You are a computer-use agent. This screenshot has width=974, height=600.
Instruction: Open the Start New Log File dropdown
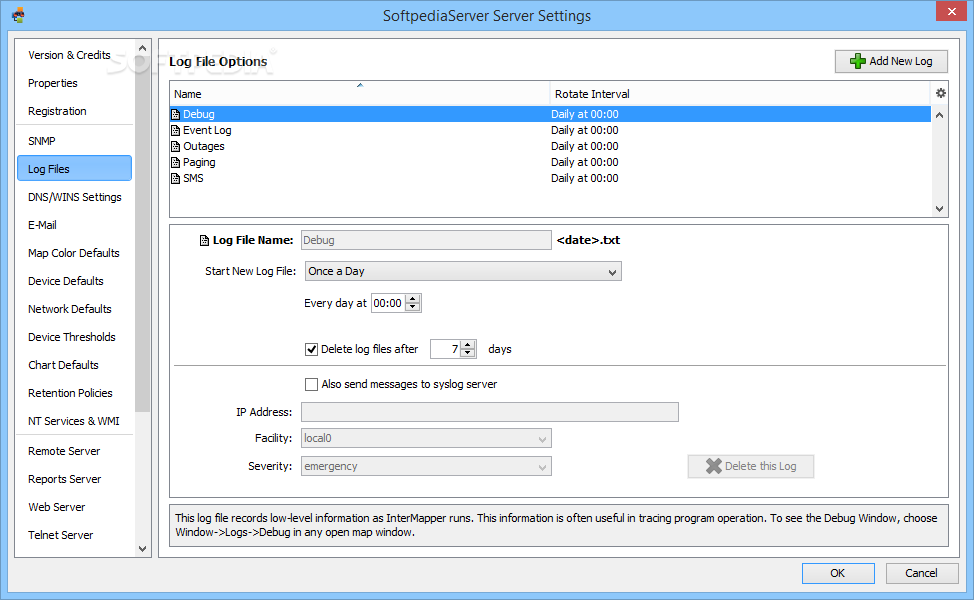tap(463, 271)
